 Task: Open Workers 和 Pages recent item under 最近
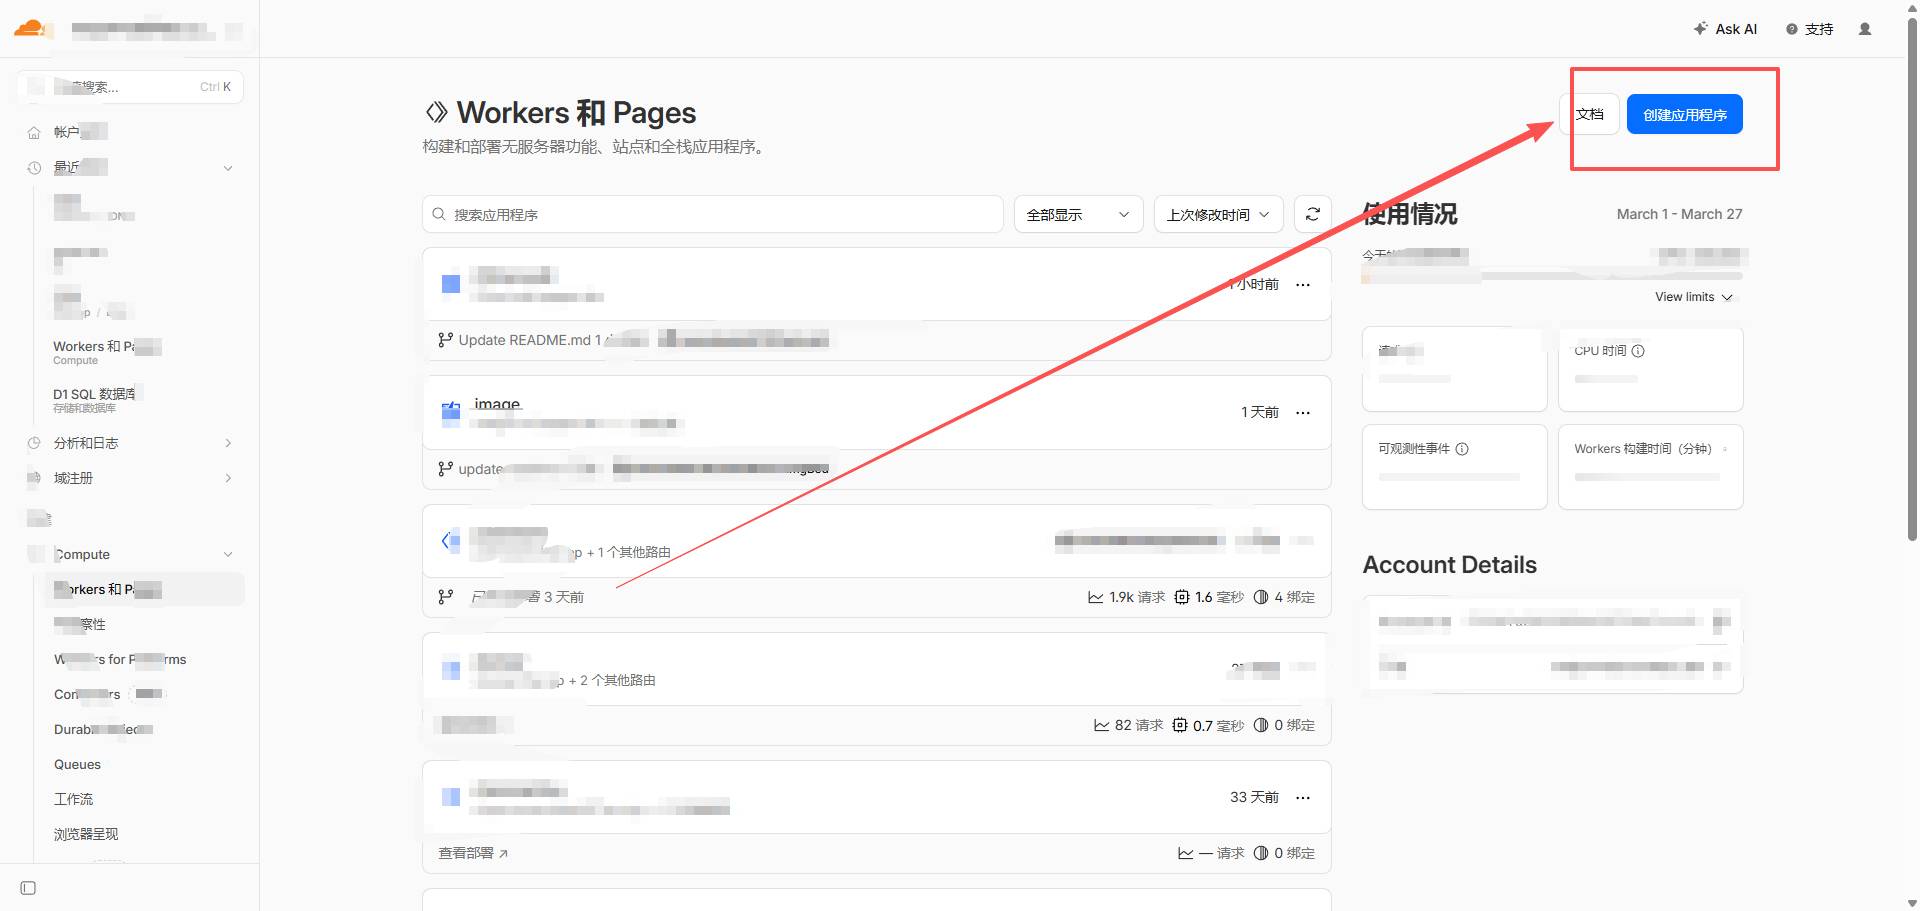pos(107,352)
